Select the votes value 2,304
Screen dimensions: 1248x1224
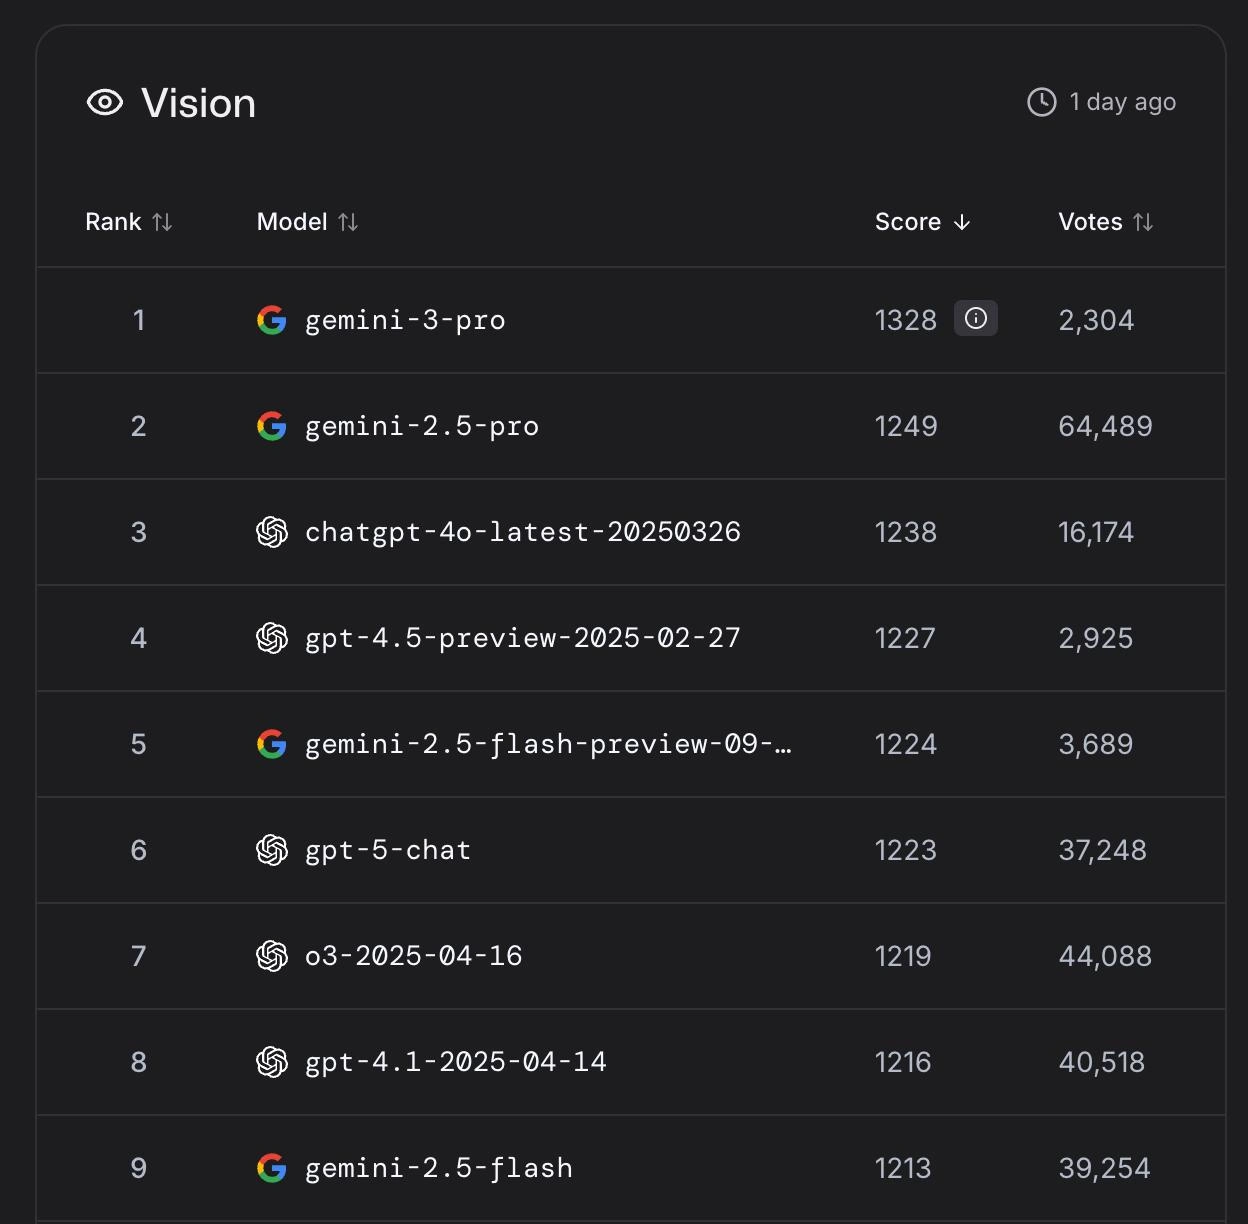tap(1096, 320)
